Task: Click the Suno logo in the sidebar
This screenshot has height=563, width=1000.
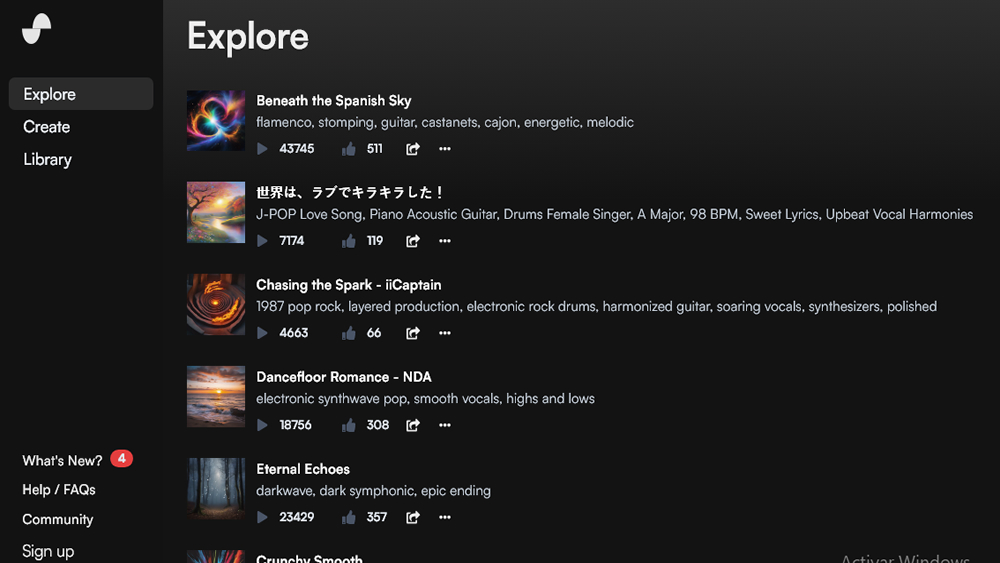Action: click(37, 29)
